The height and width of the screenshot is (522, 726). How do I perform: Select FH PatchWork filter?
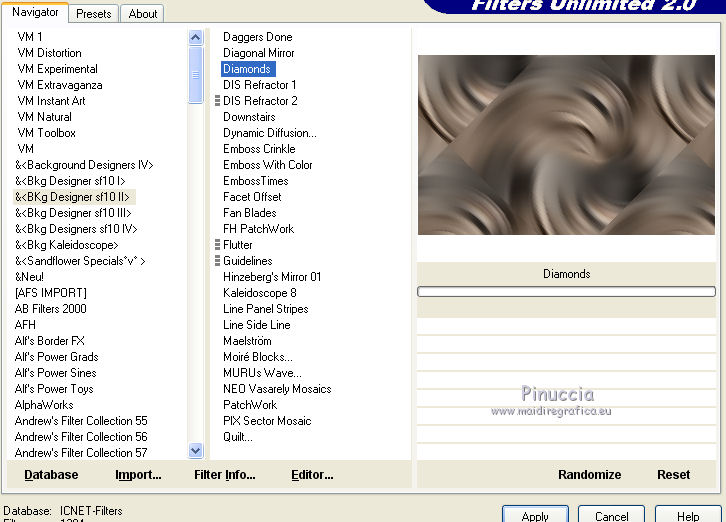258,229
